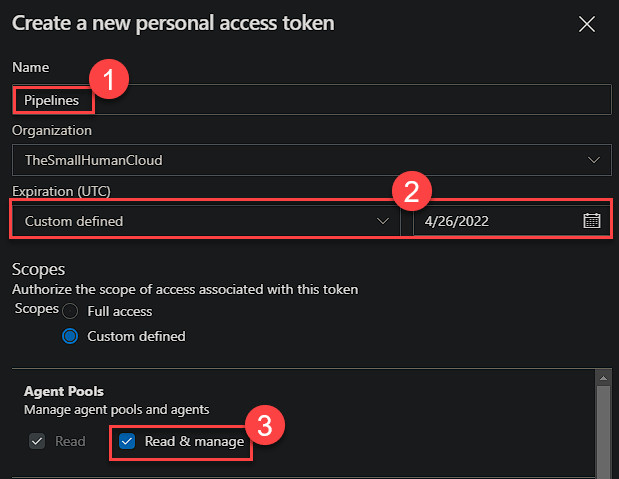Click the scopes list scrollbar thumb

point(603,430)
